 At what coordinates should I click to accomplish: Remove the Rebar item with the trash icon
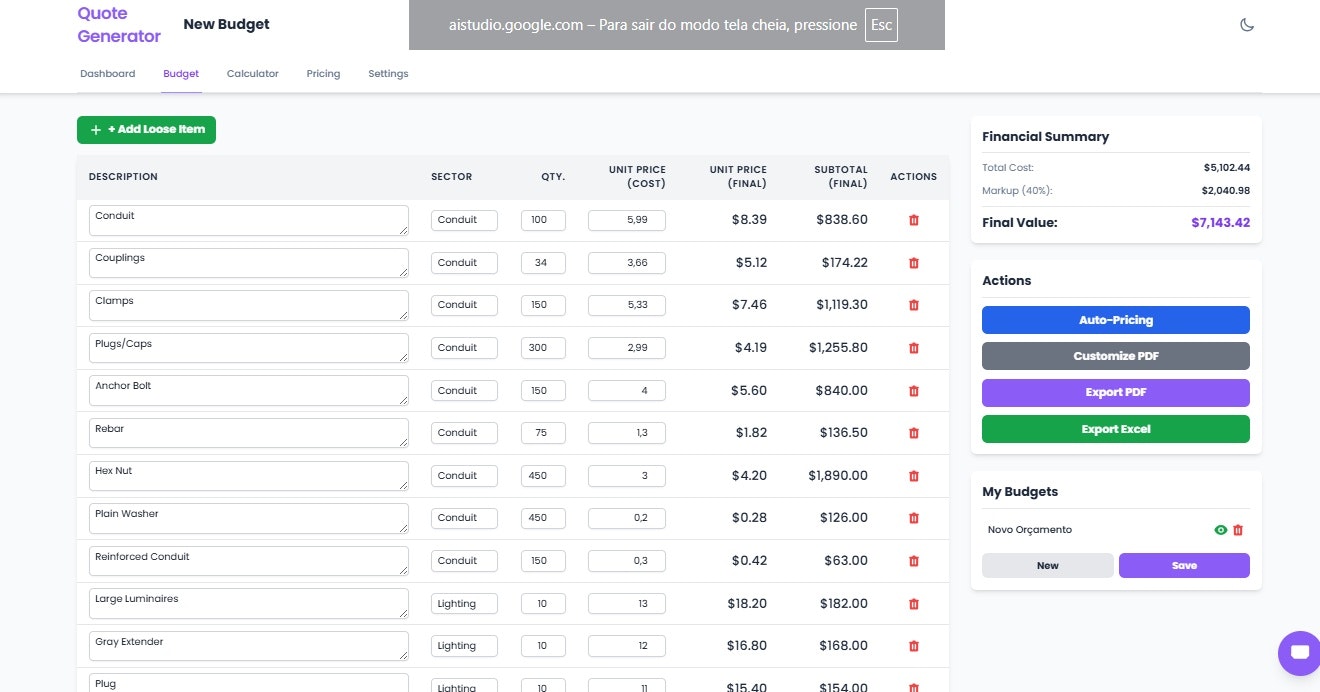[913, 433]
